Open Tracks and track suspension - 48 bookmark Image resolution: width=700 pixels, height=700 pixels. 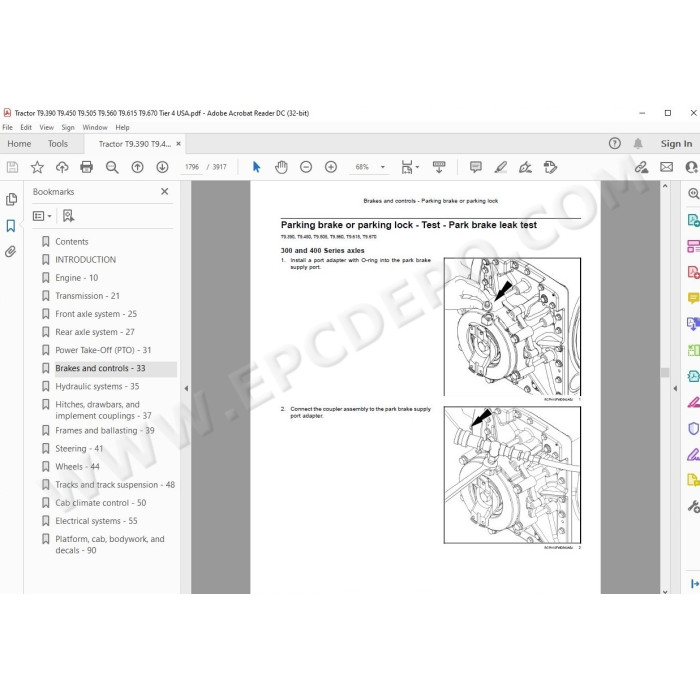coord(115,485)
